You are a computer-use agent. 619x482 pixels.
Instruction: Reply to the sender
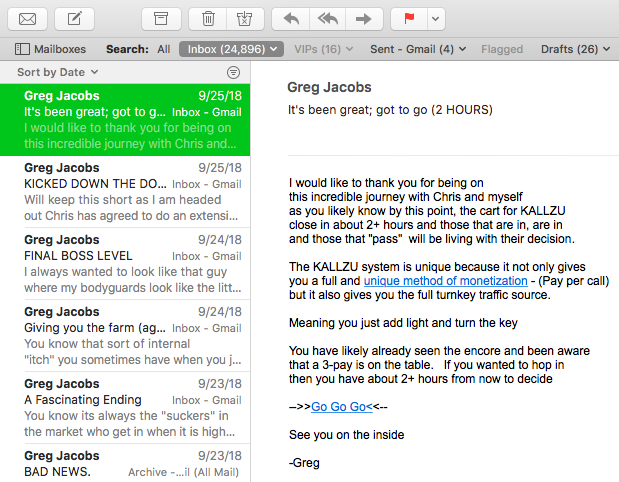click(x=291, y=18)
